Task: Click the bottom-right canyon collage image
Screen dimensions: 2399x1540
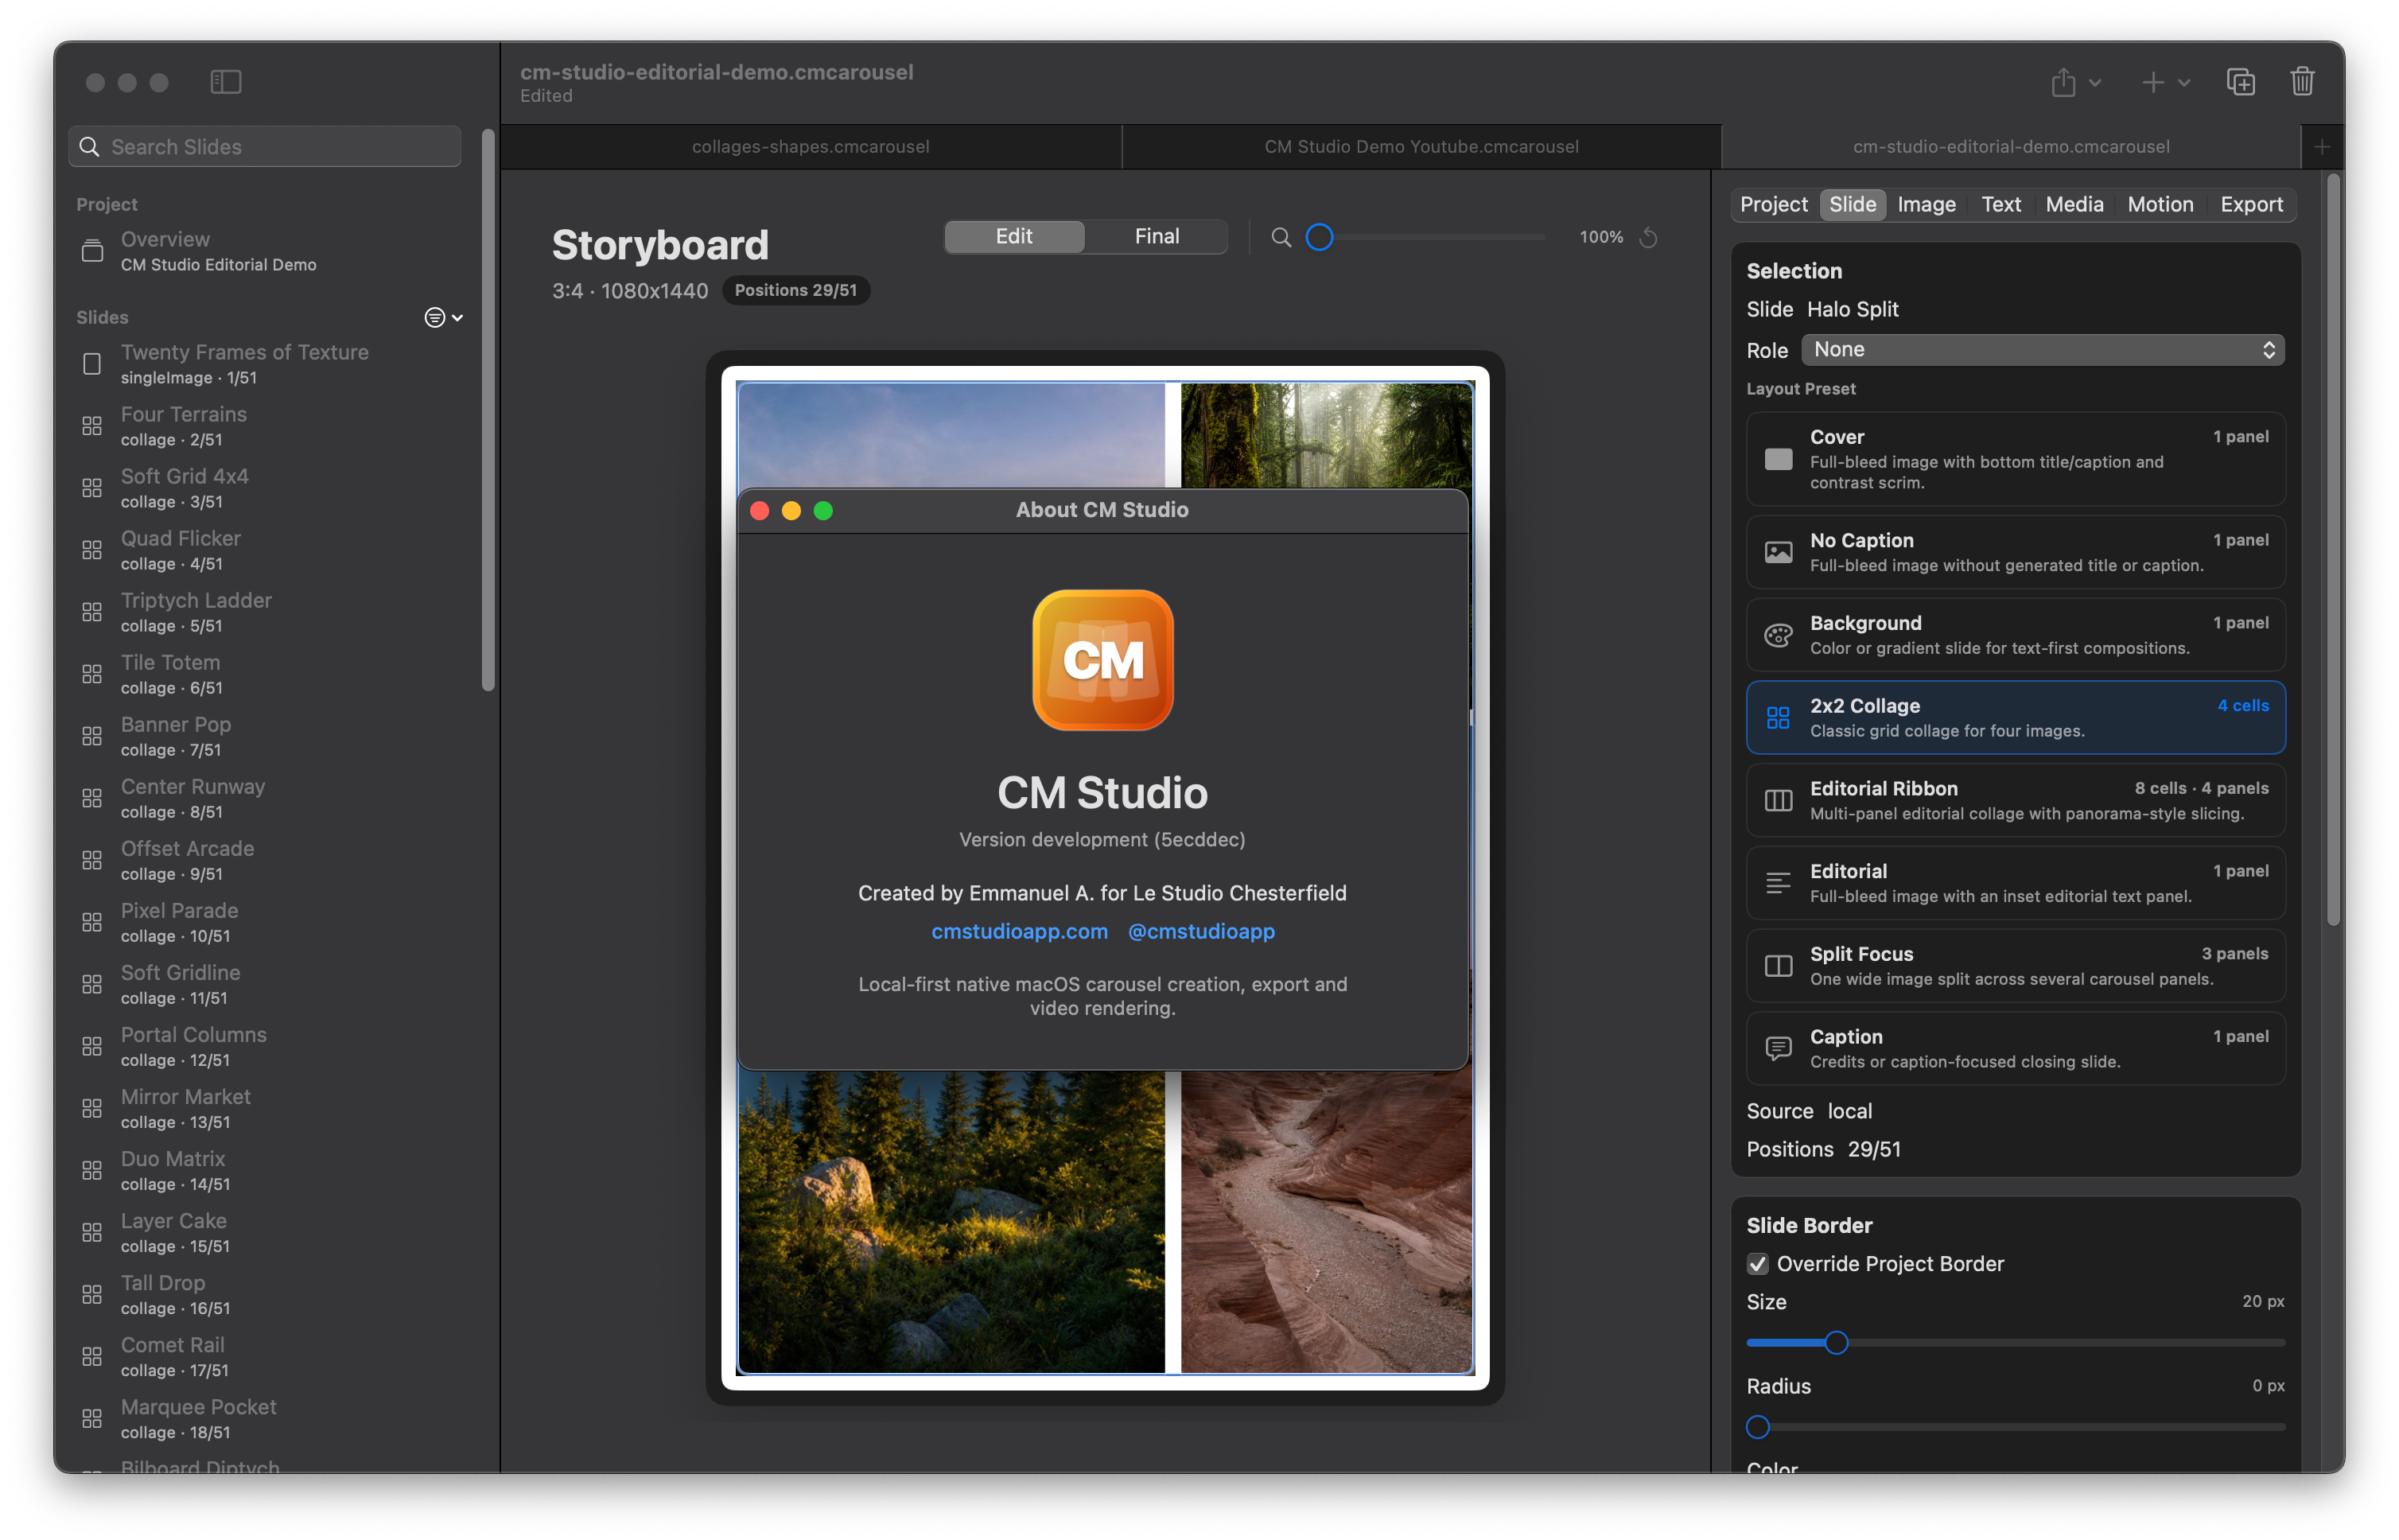Action: (x=1326, y=1221)
